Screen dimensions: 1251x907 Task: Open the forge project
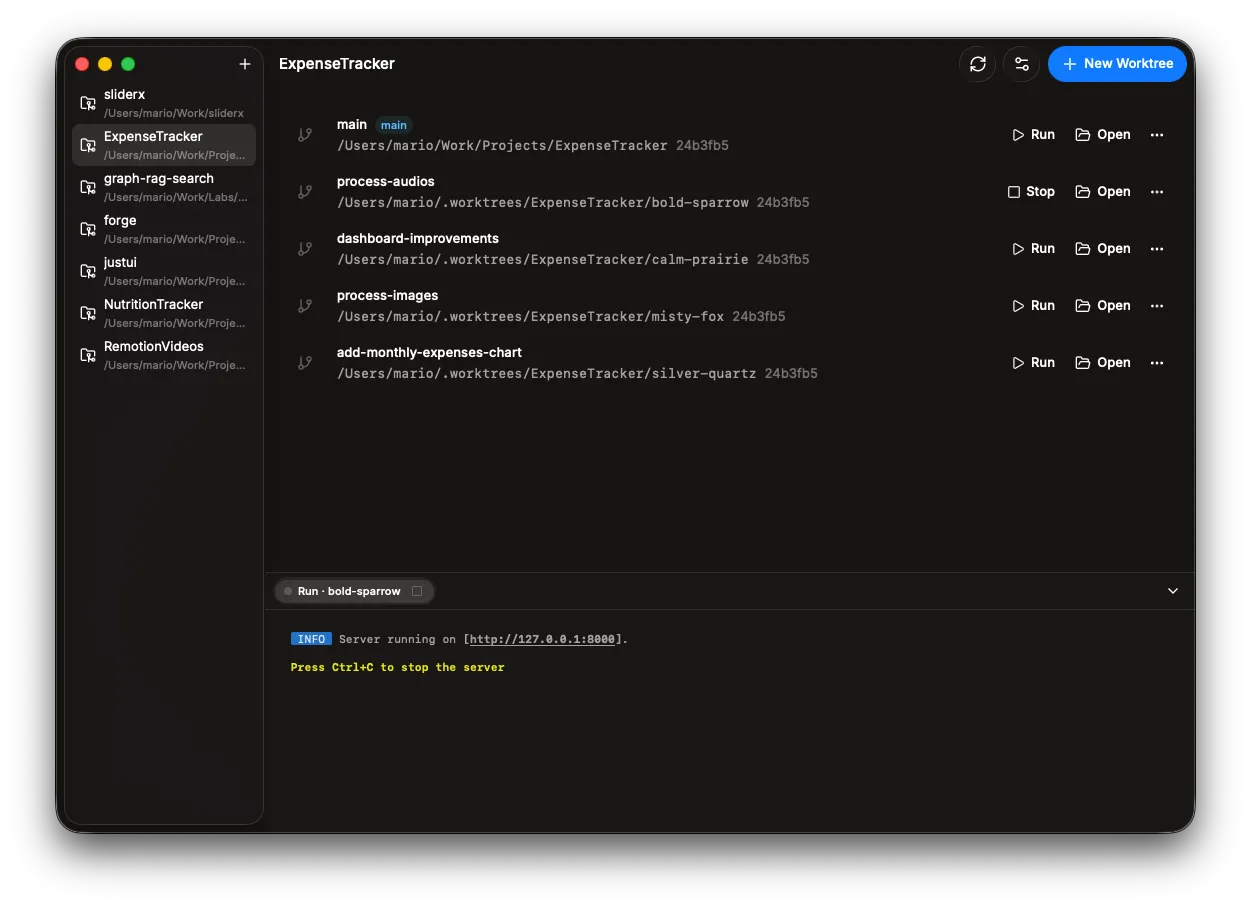pyautogui.click(x=164, y=229)
